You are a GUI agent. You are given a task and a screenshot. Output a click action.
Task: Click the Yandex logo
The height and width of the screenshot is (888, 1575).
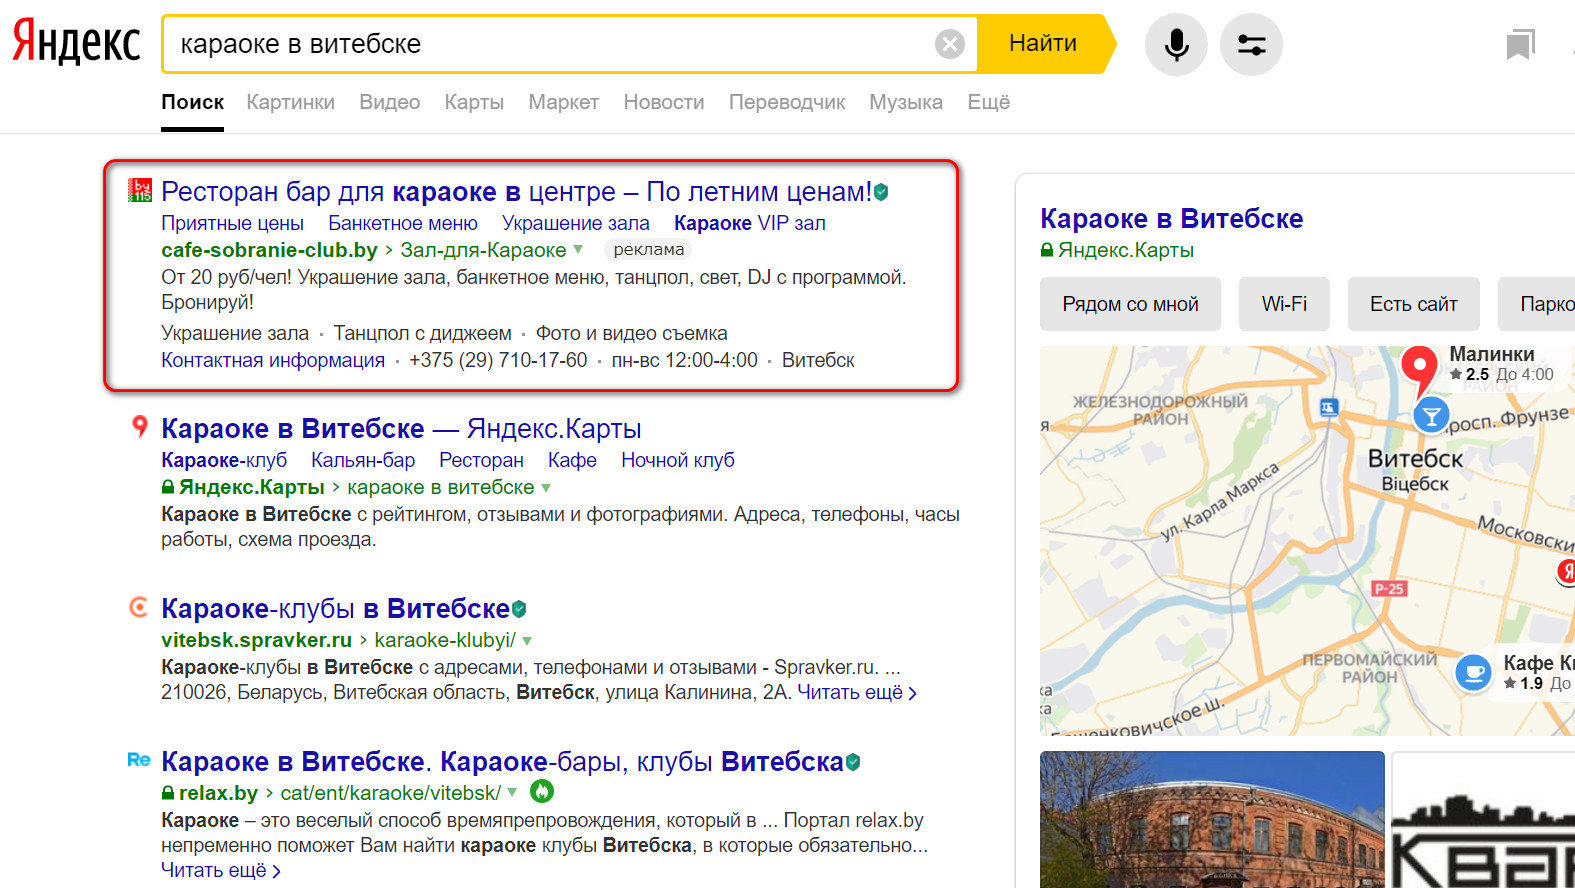[x=76, y=43]
